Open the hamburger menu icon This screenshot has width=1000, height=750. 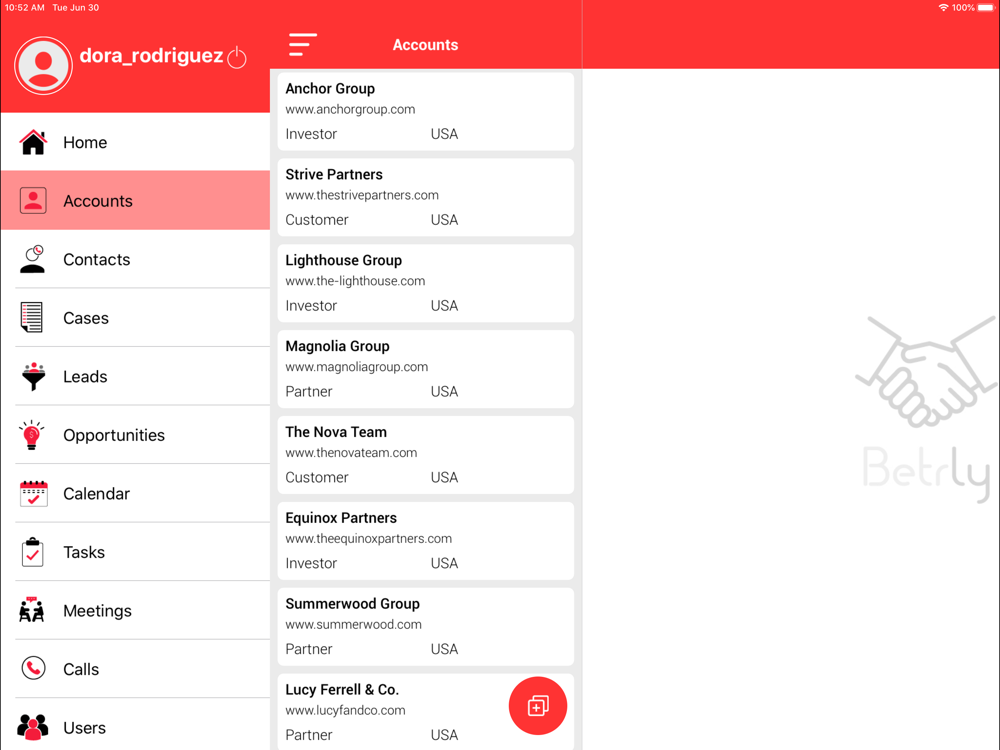point(302,45)
